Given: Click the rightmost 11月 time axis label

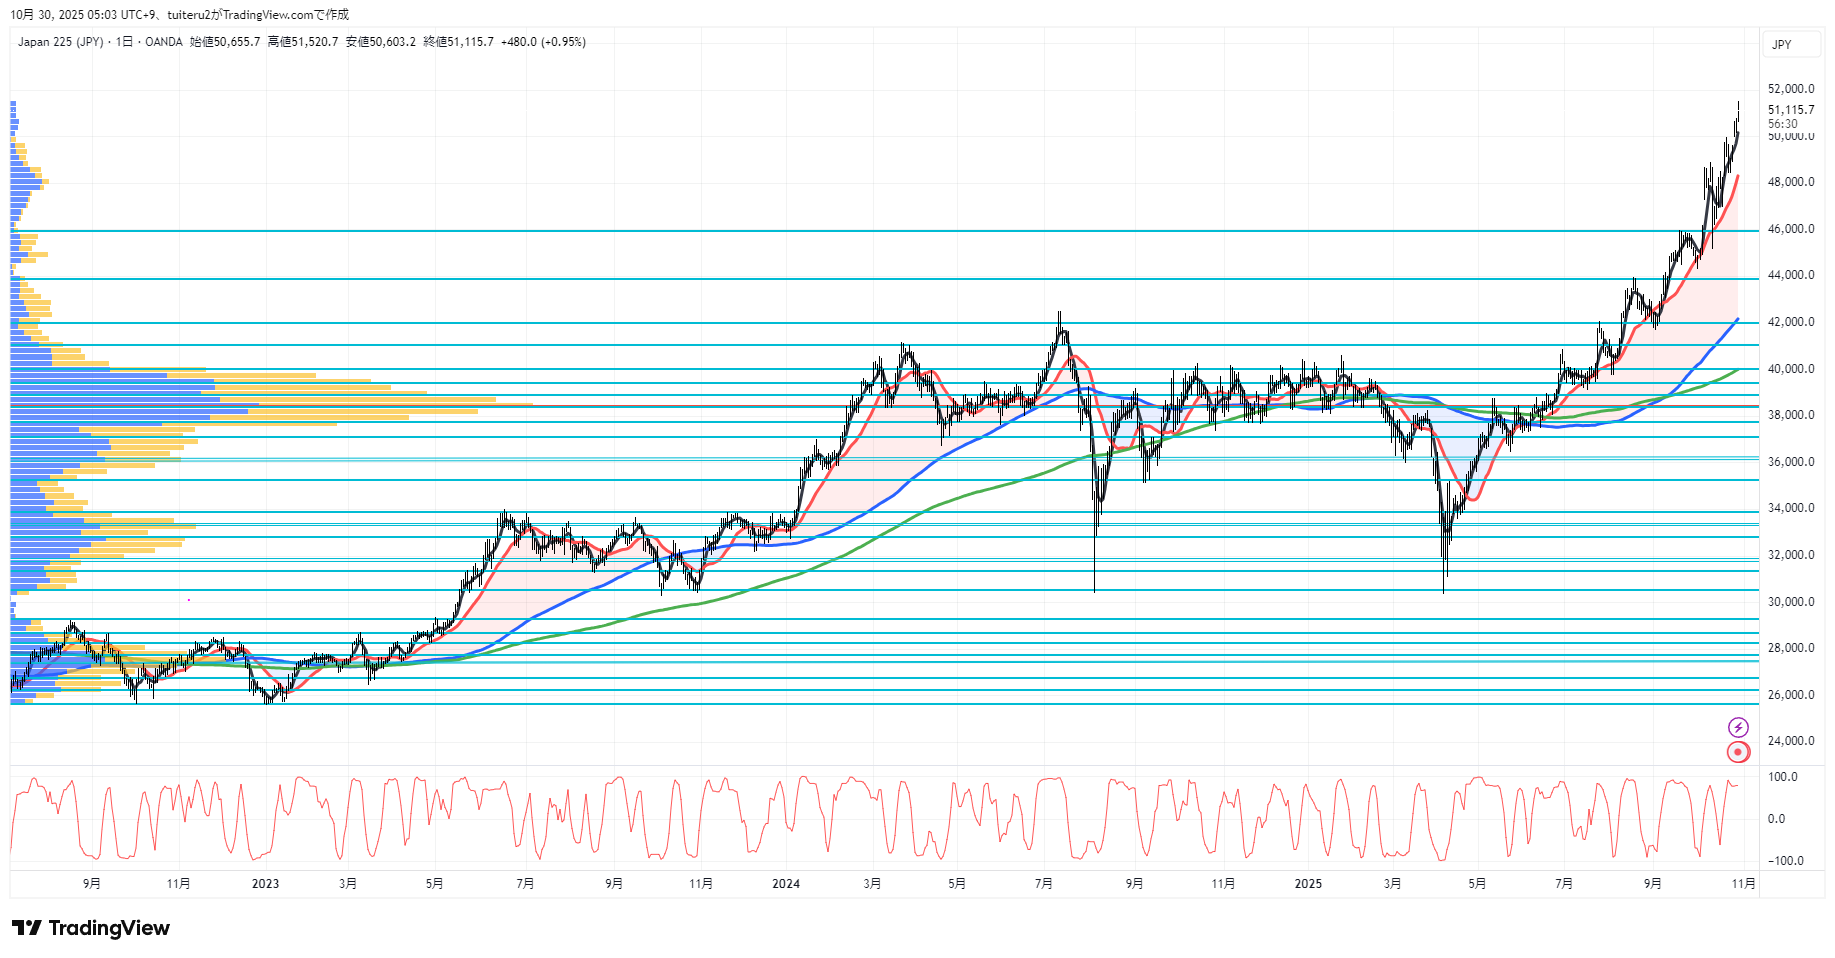Looking at the screenshot, I should pos(1743,883).
